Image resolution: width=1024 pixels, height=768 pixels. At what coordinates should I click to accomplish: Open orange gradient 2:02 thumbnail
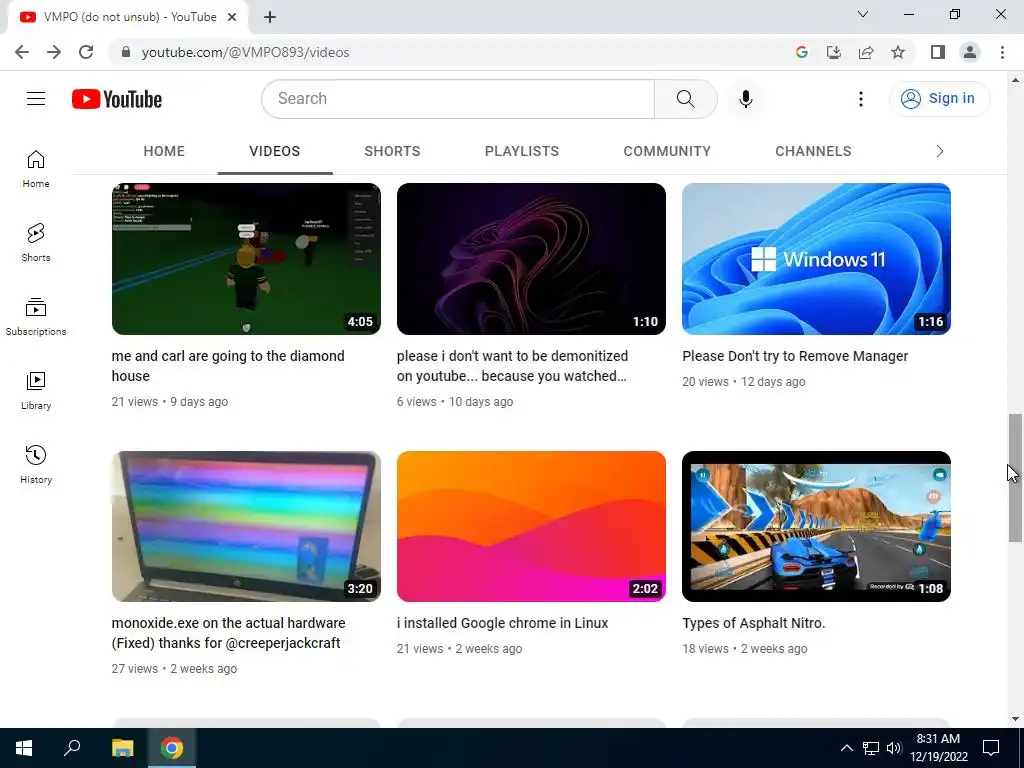(x=531, y=526)
